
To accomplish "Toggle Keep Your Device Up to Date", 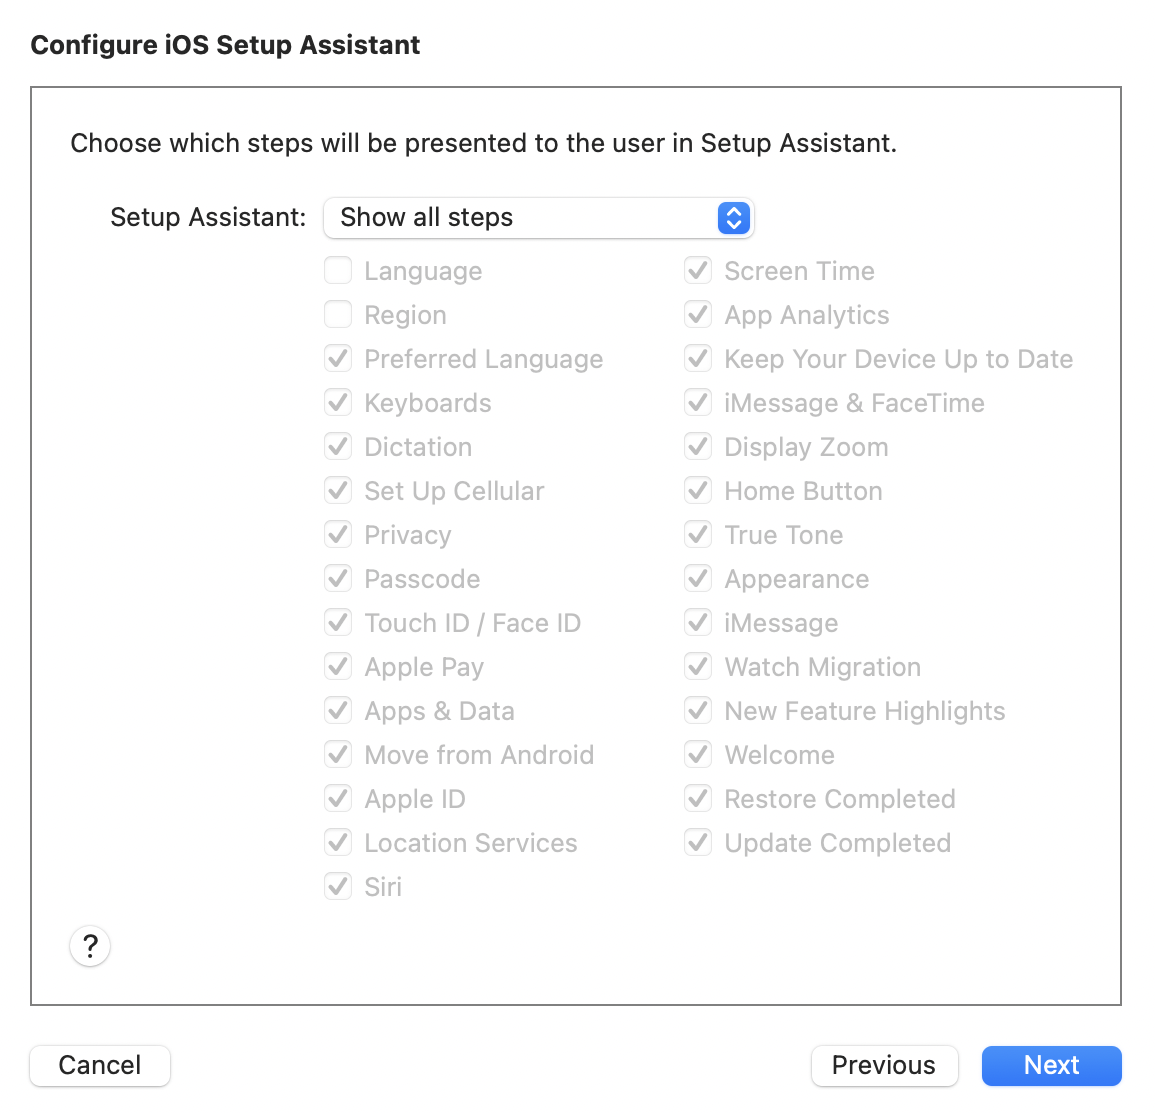I will click(698, 358).
